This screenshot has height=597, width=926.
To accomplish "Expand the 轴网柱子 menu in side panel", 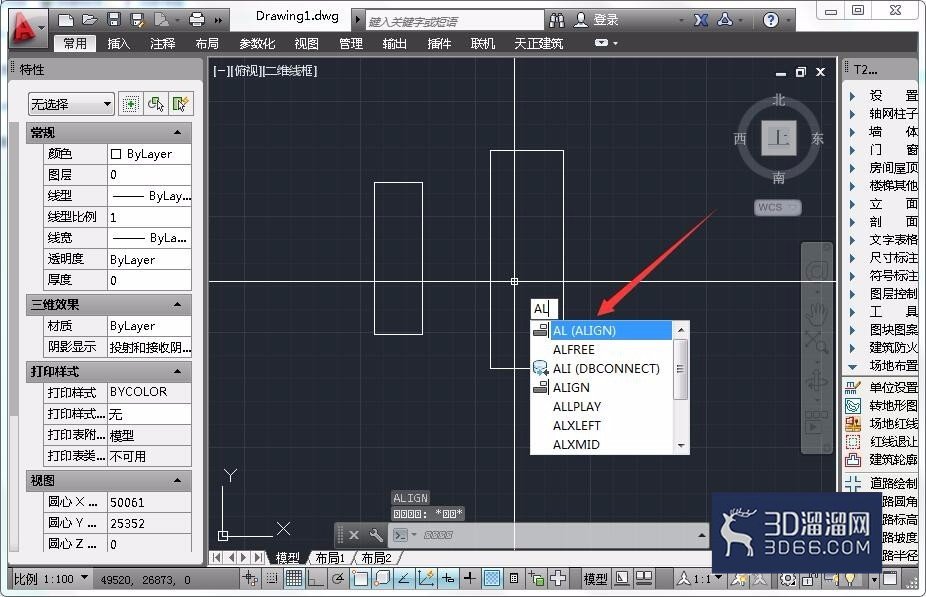I will coord(883,114).
